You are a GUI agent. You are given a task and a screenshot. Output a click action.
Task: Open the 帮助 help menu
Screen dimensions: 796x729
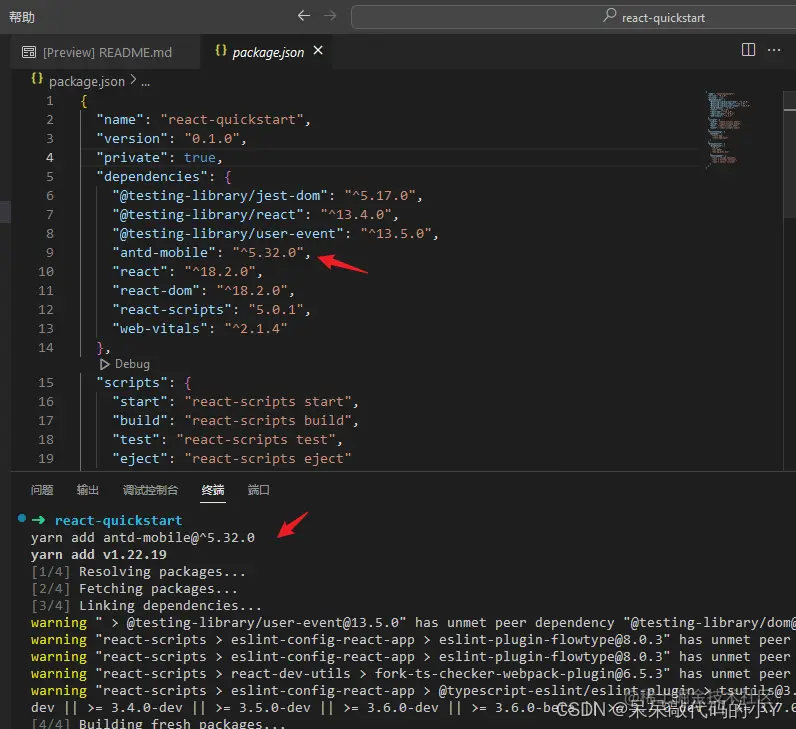[x=22, y=17]
